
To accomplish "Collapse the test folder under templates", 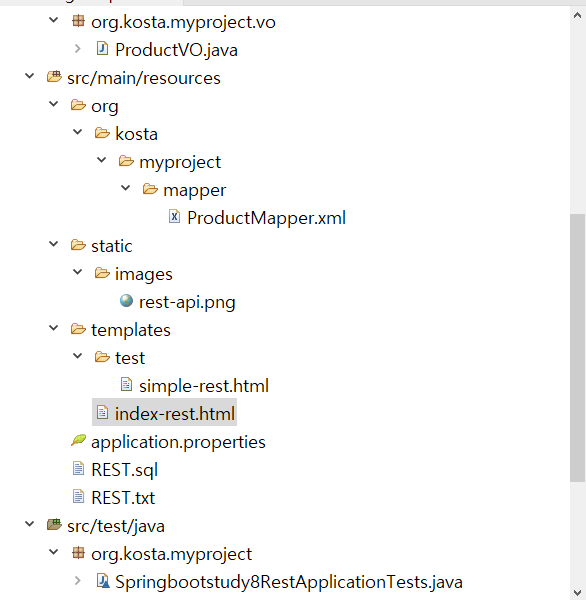I will click(x=78, y=356).
